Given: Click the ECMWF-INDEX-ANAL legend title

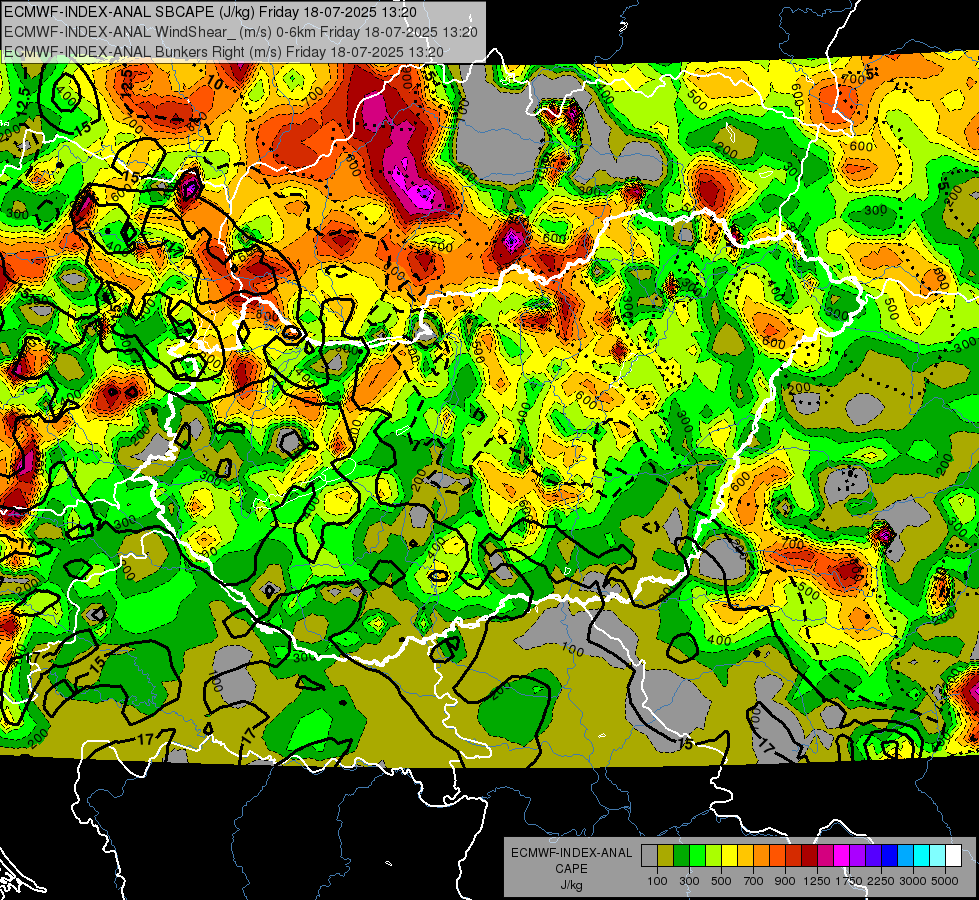Looking at the screenshot, I should click(x=572, y=853).
